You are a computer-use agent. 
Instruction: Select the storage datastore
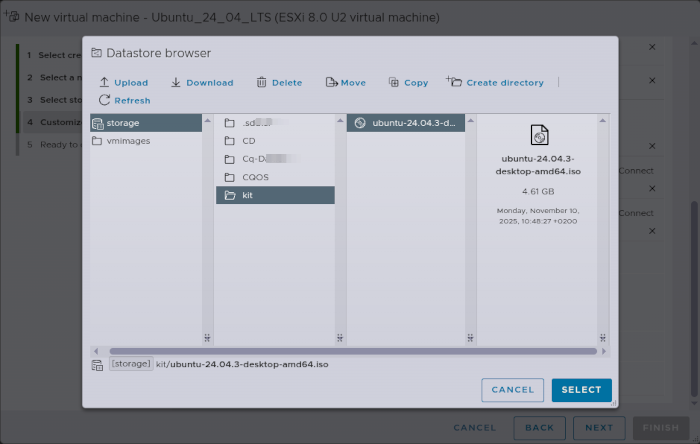124,123
